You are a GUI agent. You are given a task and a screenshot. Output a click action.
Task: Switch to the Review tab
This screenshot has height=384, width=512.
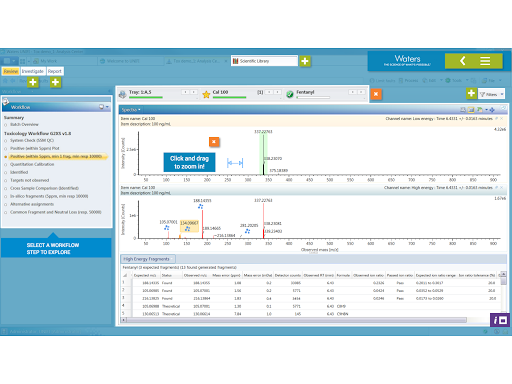point(11,71)
